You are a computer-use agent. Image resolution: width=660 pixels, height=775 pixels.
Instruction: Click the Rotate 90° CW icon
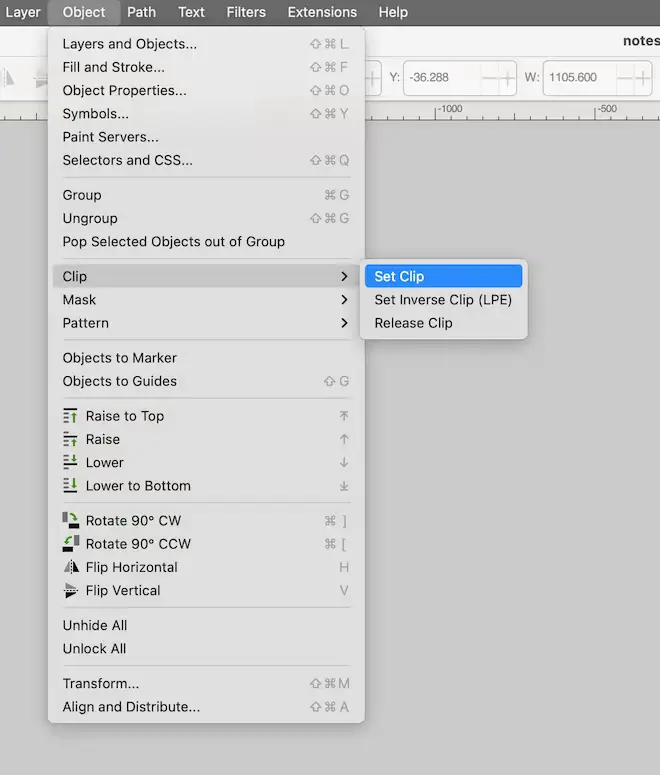click(x=71, y=520)
